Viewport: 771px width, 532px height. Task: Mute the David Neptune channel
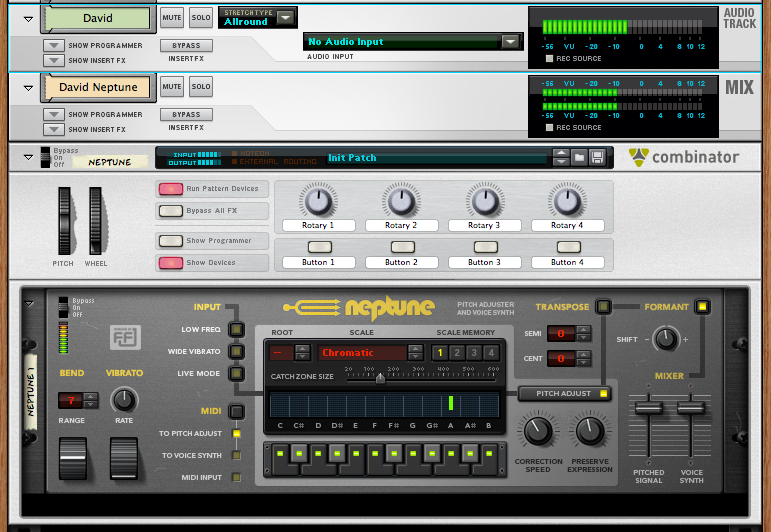coord(172,87)
